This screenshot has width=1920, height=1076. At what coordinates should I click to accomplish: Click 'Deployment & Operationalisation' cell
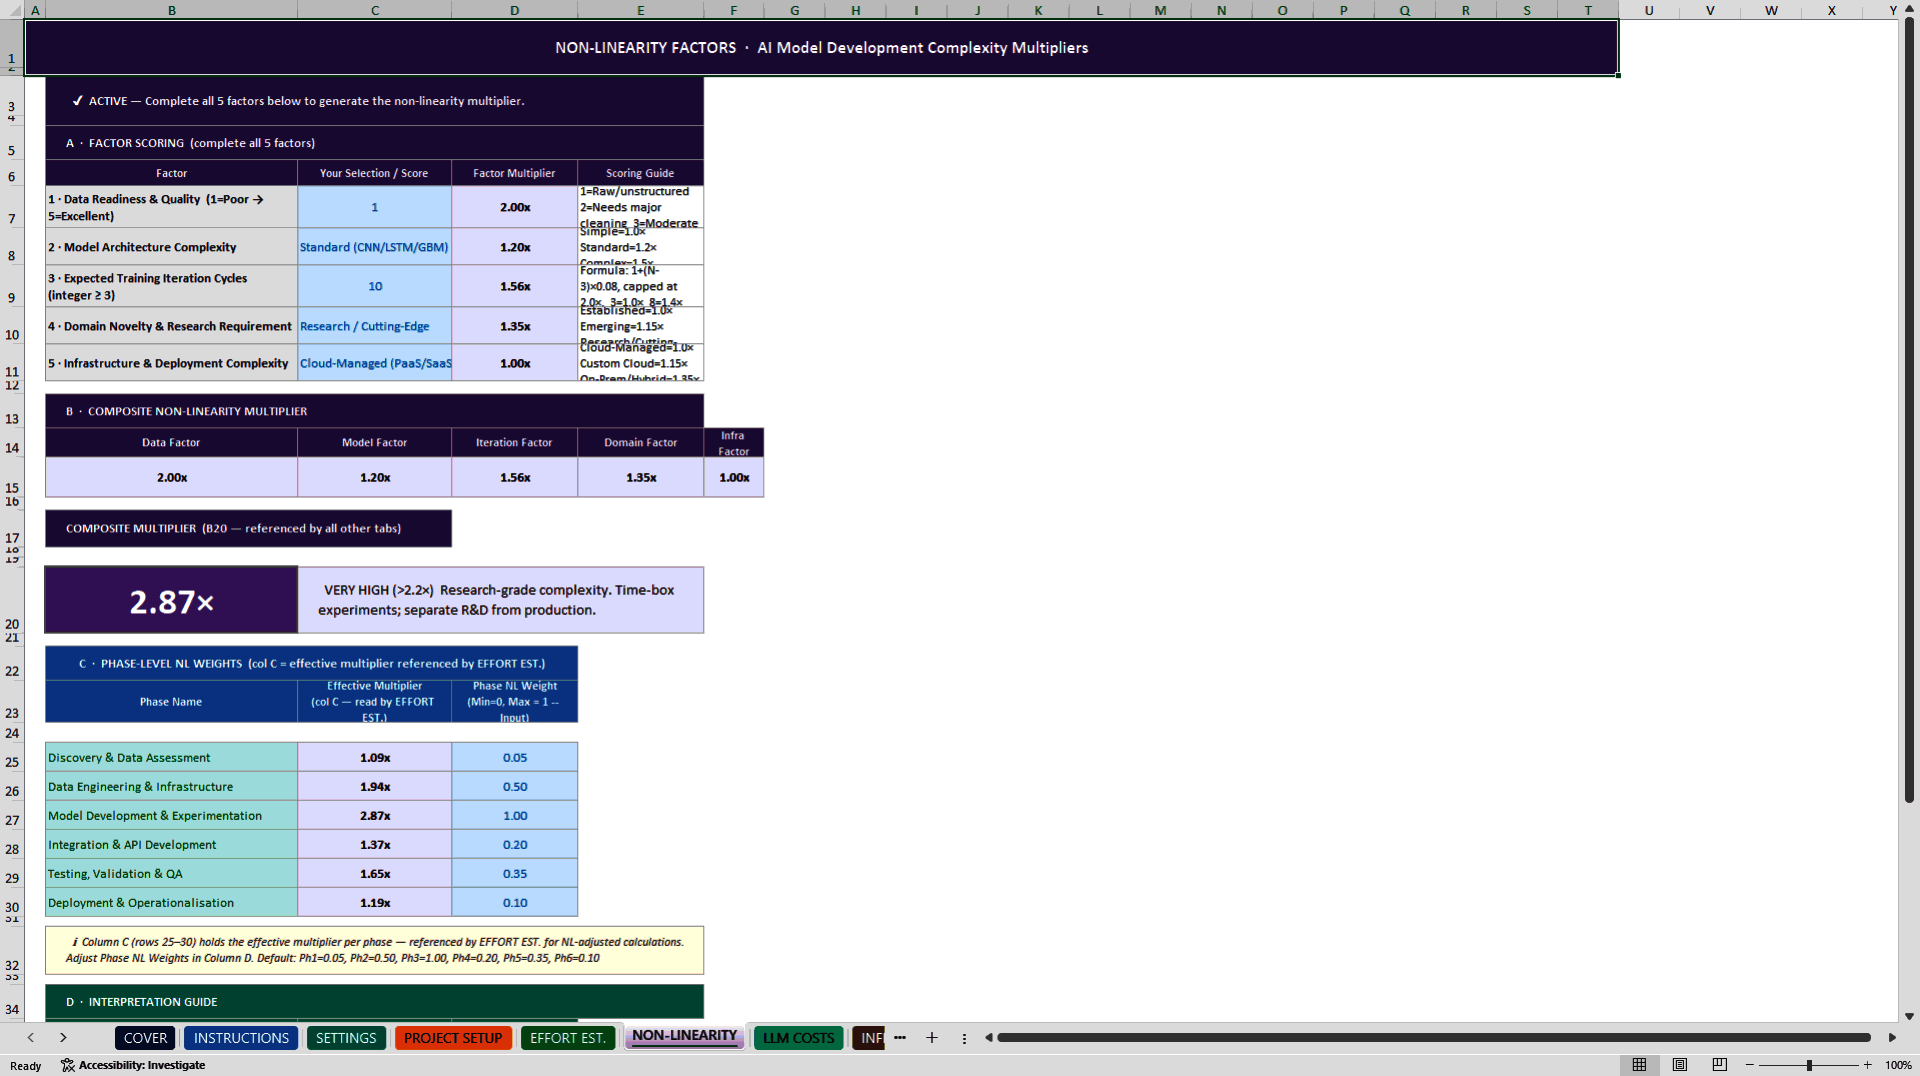[x=171, y=903]
